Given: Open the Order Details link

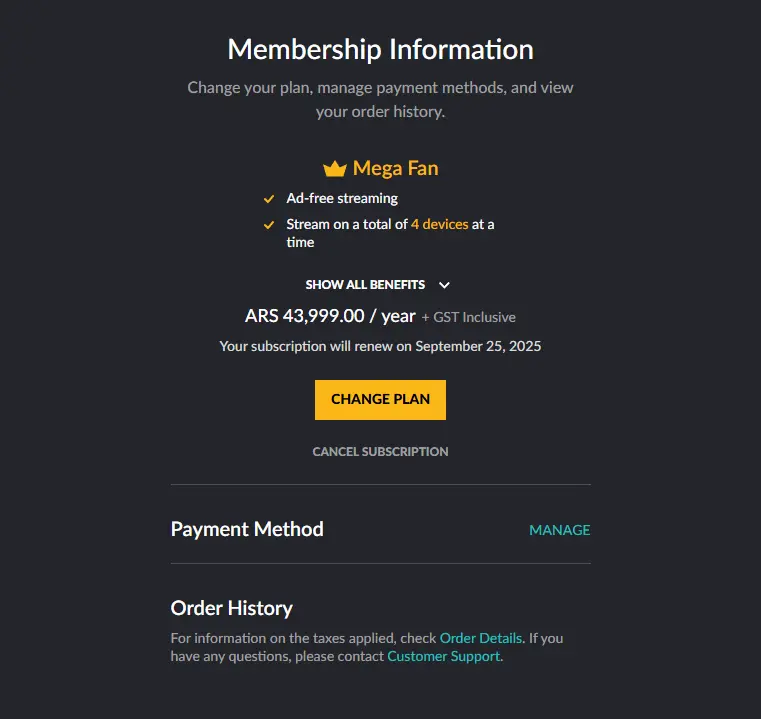Looking at the screenshot, I should pos(480,638).
